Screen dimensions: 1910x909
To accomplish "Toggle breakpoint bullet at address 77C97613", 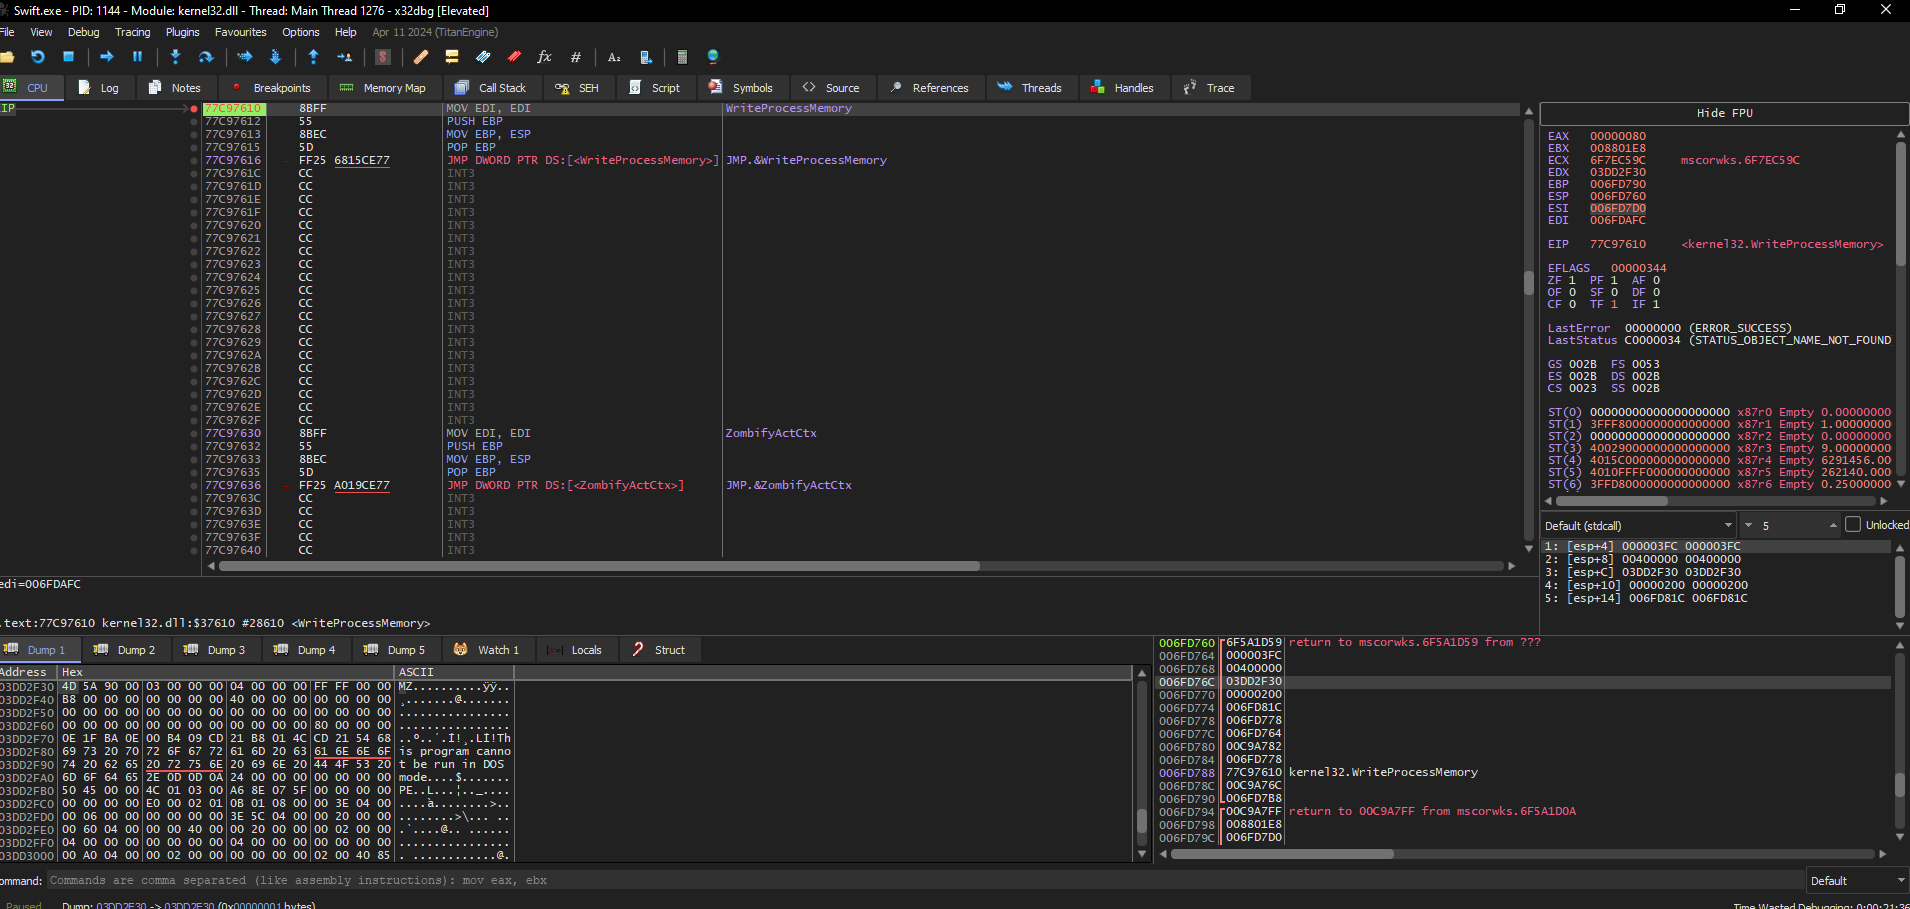I will coord(194,135).
